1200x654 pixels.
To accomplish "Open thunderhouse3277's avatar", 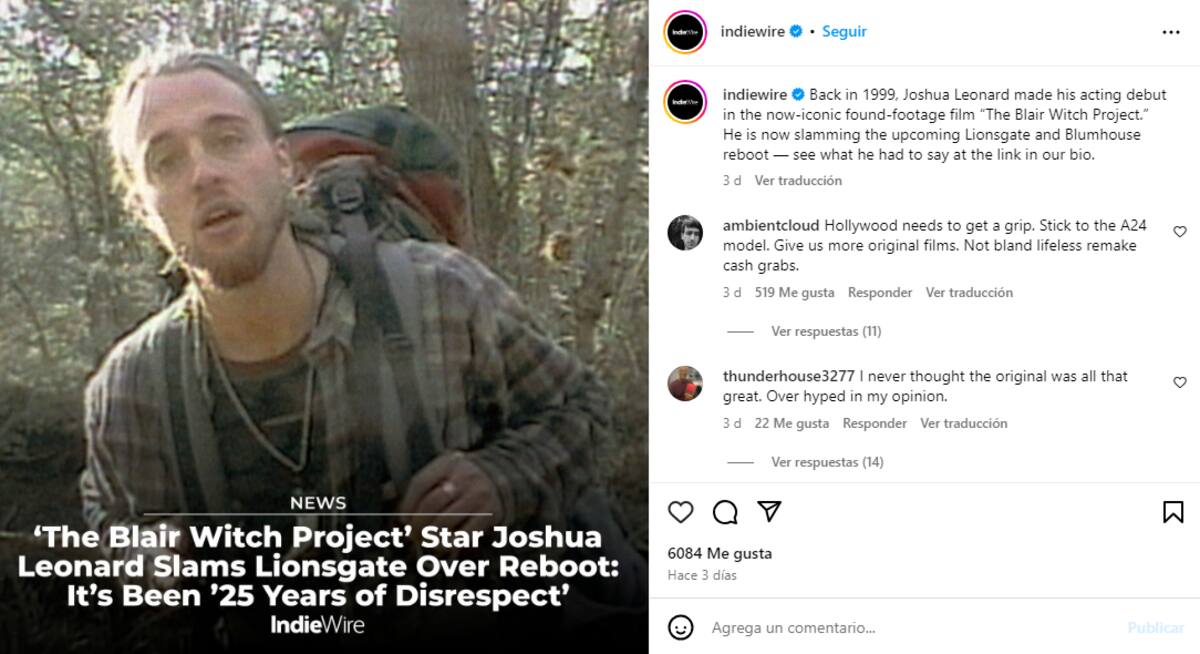I will [685, 383].
